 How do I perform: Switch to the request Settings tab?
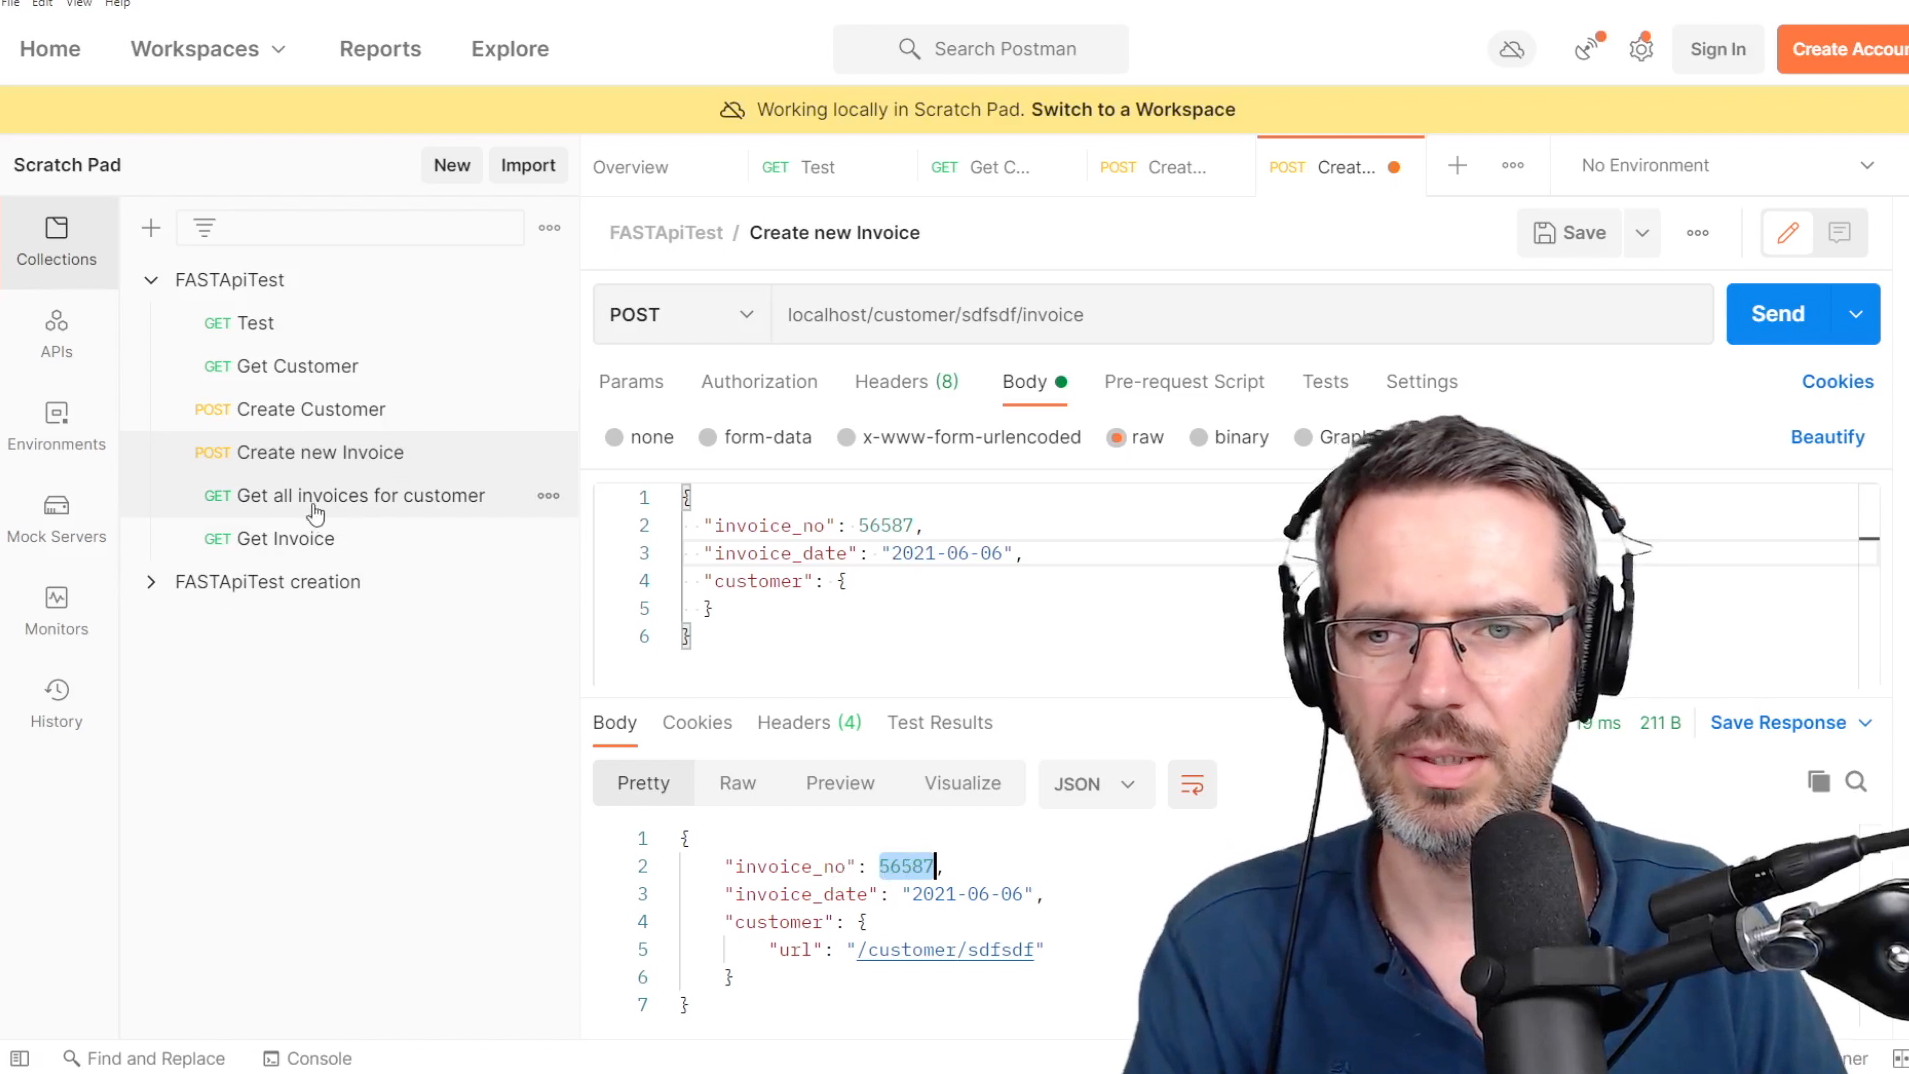[x=1421, y=382]
